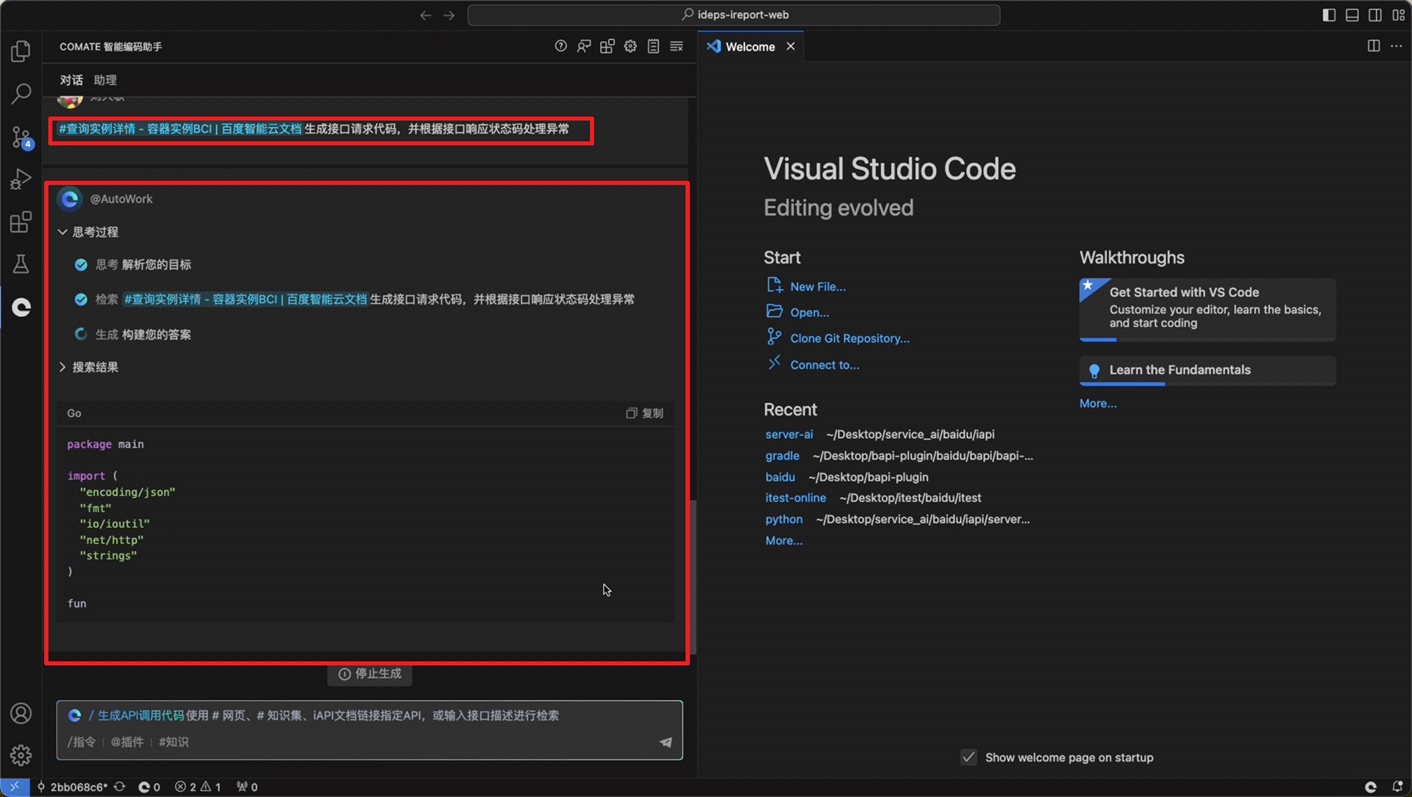Click the synchronize changes icon in status bar
Viewport: 1412px width, 797px height.
click(120, 787)
